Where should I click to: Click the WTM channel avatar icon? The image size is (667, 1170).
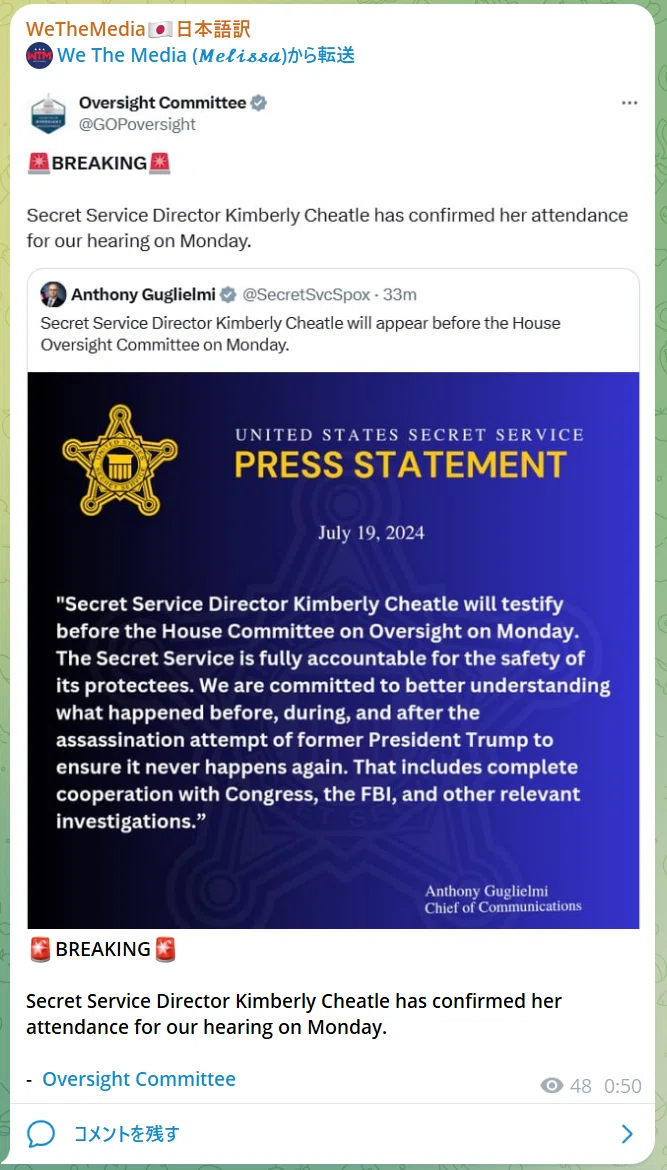[x=39, y=55]
